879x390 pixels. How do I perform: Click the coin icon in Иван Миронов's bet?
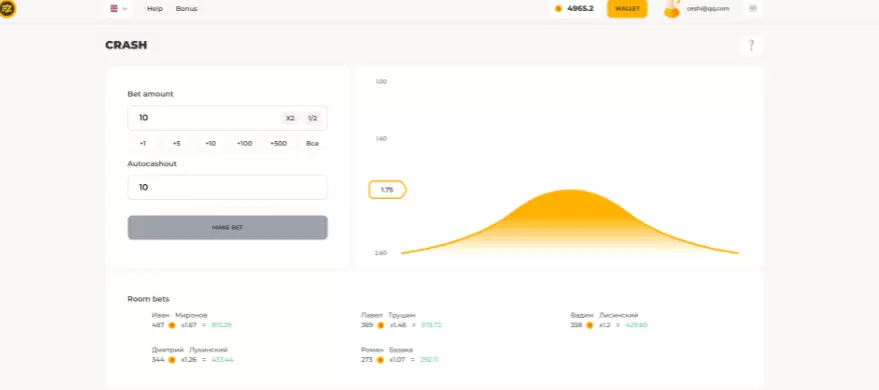point(172,325)
